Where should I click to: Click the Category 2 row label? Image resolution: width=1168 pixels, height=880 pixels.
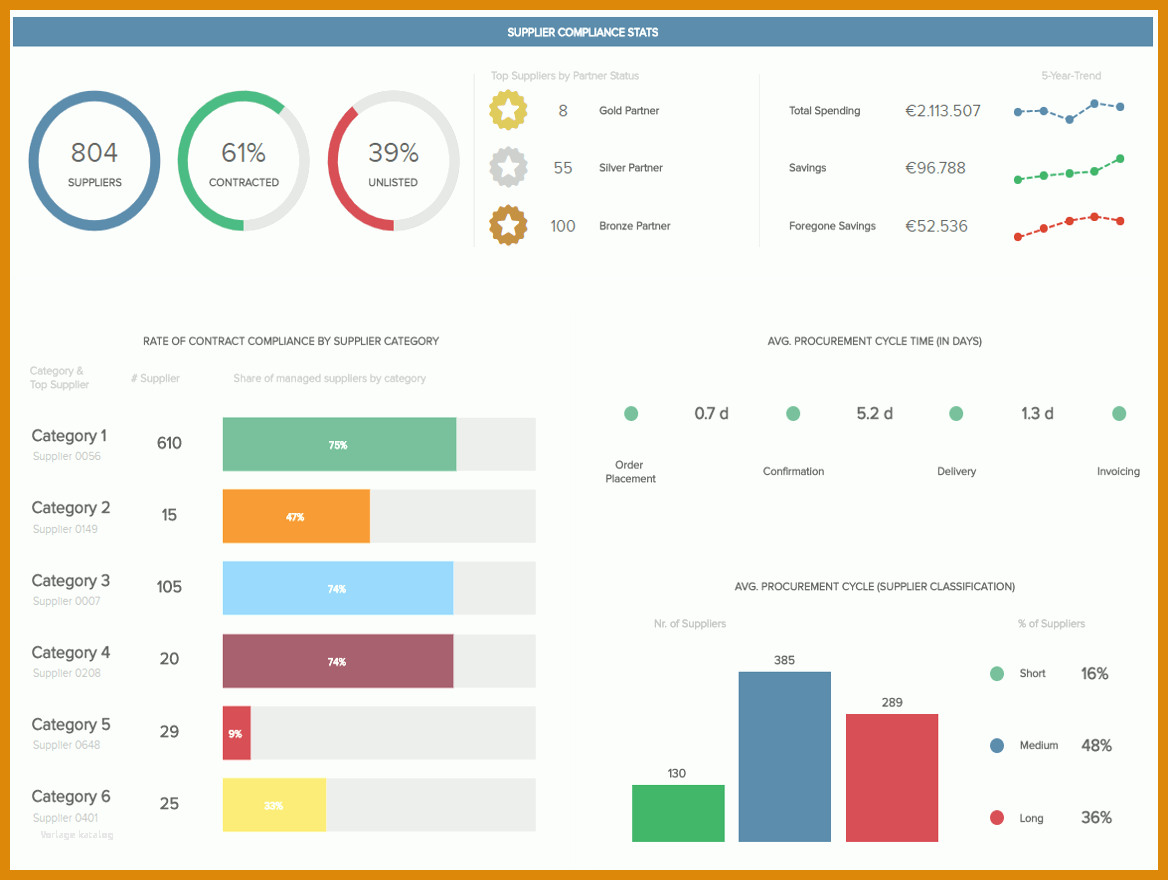(x=71, y=508)
